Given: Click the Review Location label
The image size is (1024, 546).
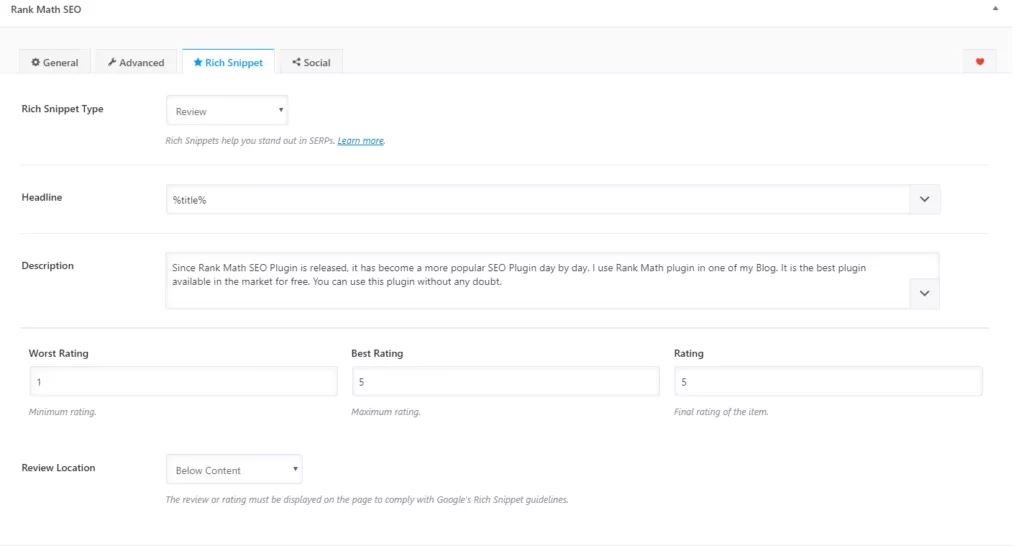Looking at the screenshot, I should click(58, 468).
